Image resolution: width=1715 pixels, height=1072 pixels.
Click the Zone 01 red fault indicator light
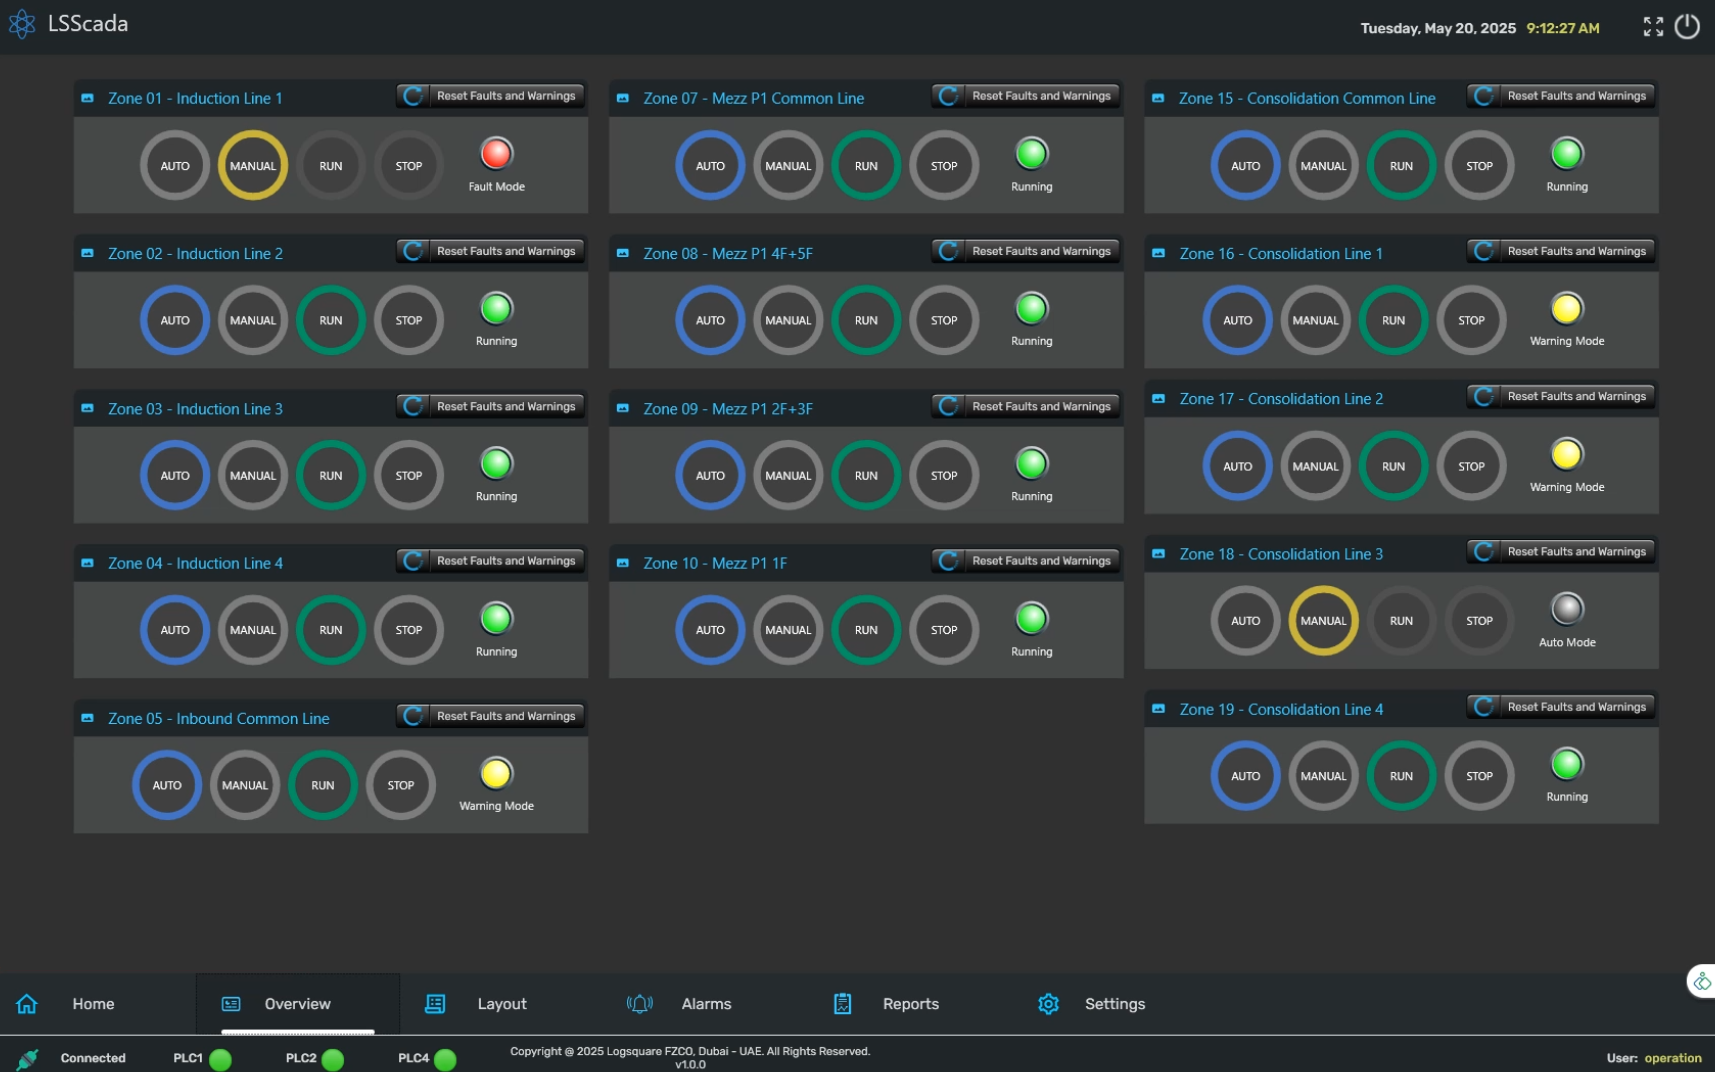pyautogui.click(x=496, y=154)
